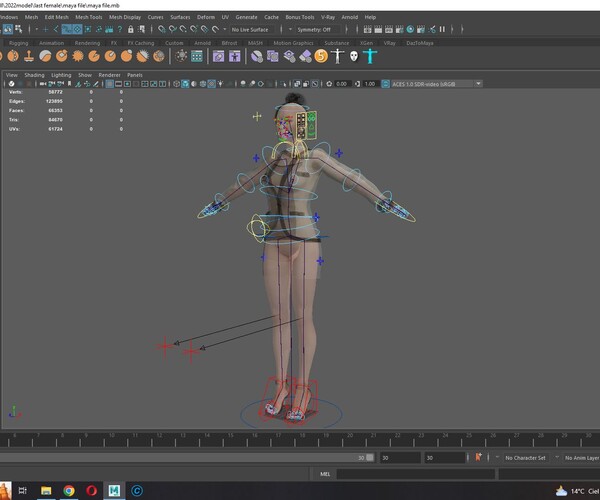The height and width of the screenshot is (500, 600).
Task: Click the orange S shelf icon
Action: (x=321, y=56)
